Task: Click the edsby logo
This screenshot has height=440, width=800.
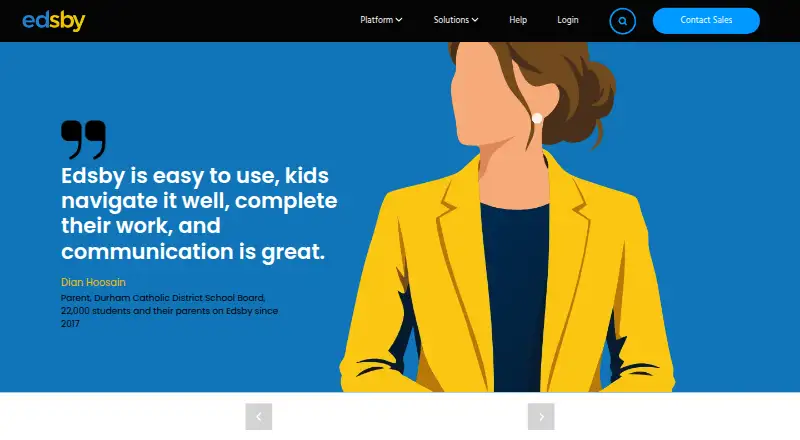Action: coord(54,21)
